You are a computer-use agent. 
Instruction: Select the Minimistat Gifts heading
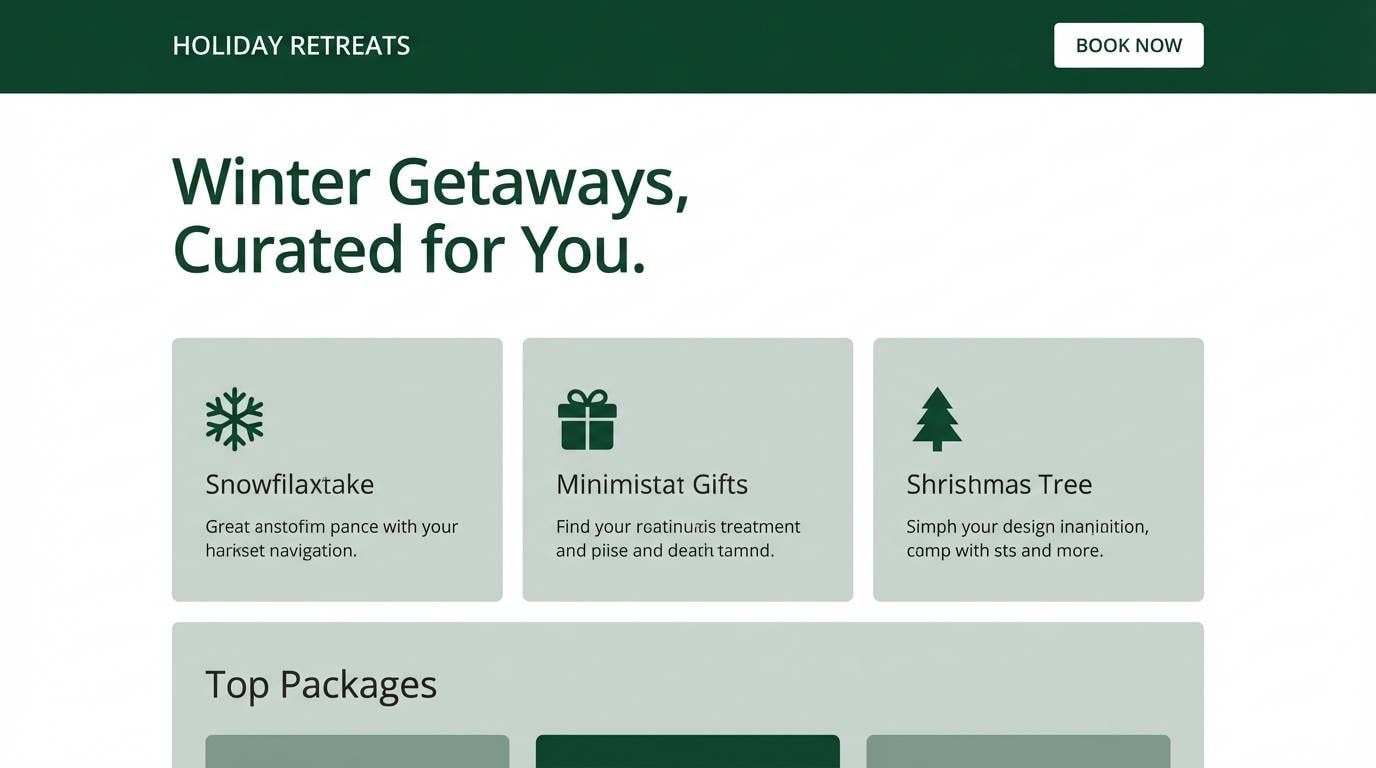click(651, 484)
